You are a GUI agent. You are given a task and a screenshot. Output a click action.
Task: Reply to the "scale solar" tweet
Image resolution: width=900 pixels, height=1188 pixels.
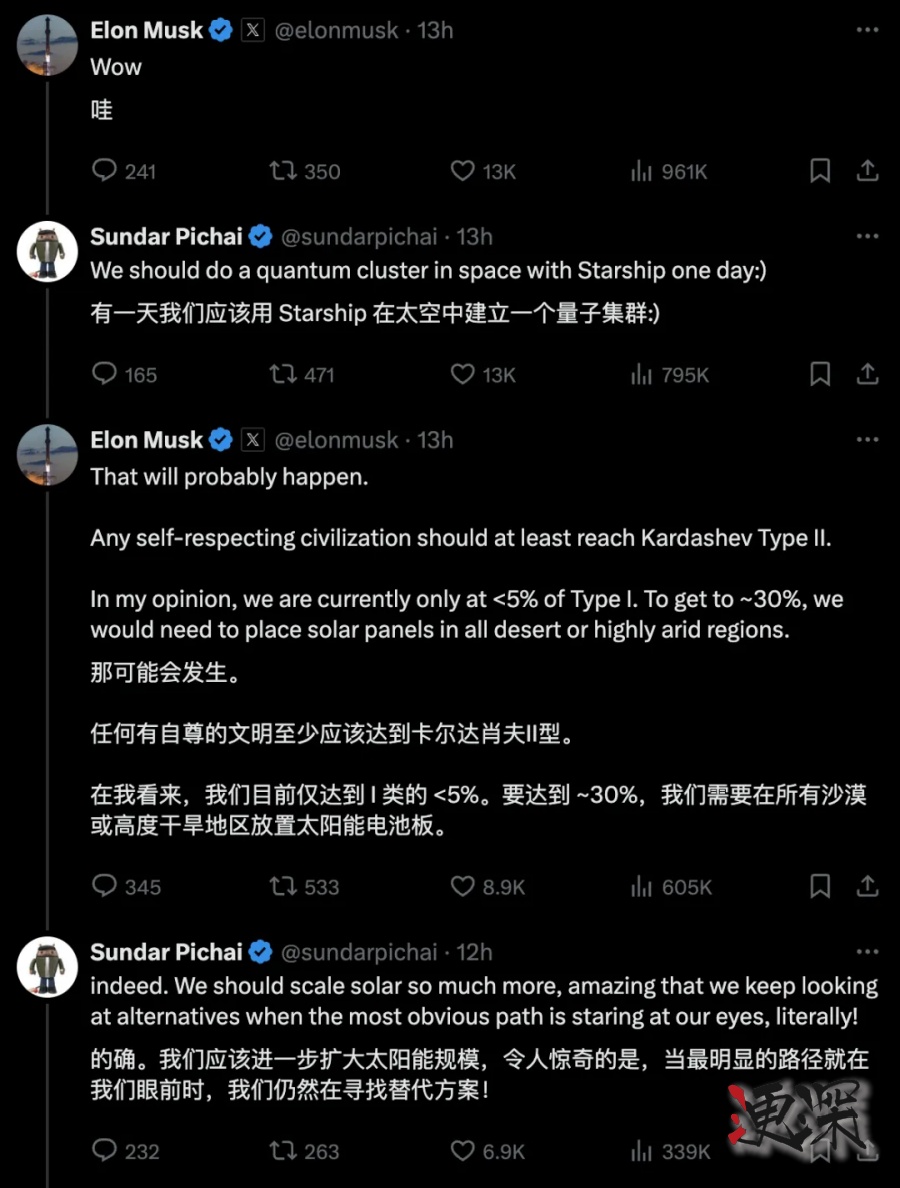[104, 1151]
